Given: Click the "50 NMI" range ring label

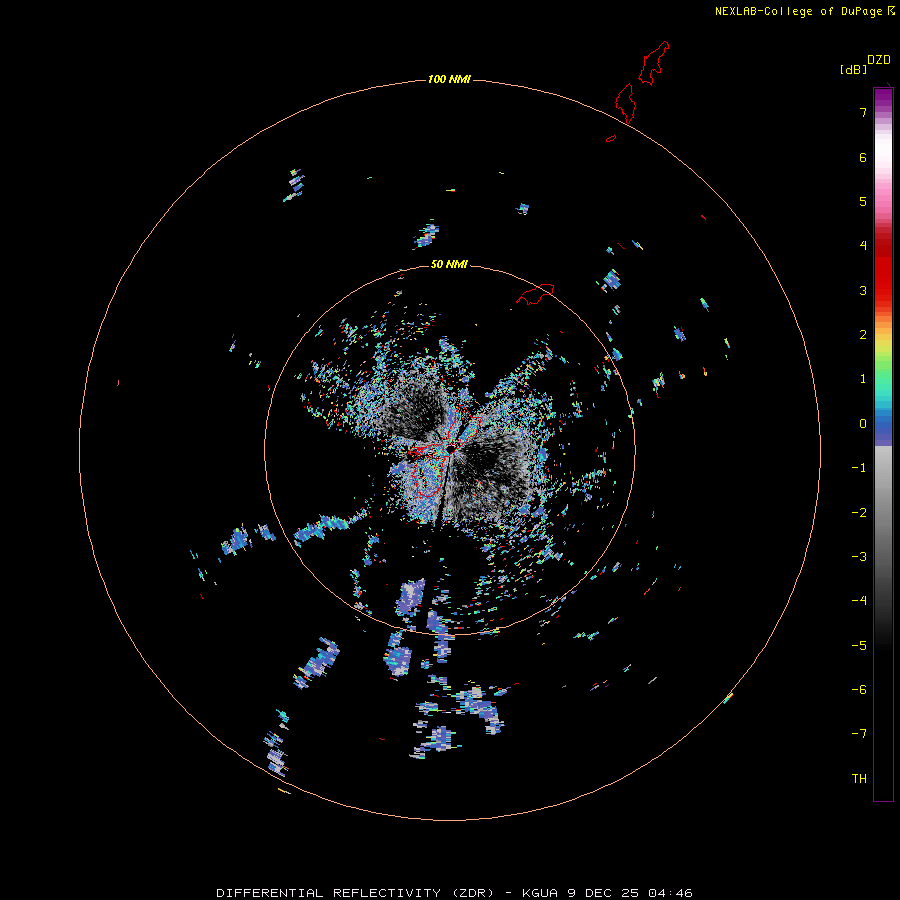Looking at the screenshot, I should click(449, 264).
